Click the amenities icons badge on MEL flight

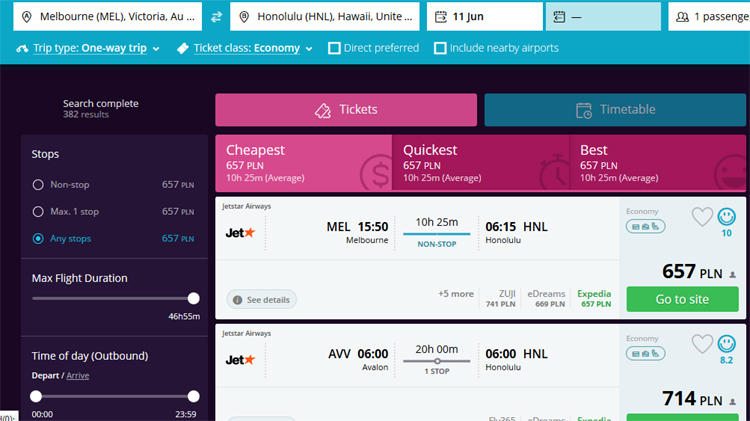pyautogui.click(x=645, y=226)
